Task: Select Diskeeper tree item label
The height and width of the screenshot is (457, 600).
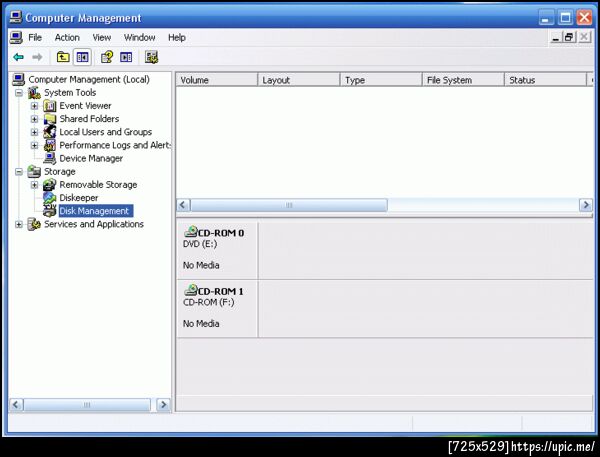Action: (79, 198)
